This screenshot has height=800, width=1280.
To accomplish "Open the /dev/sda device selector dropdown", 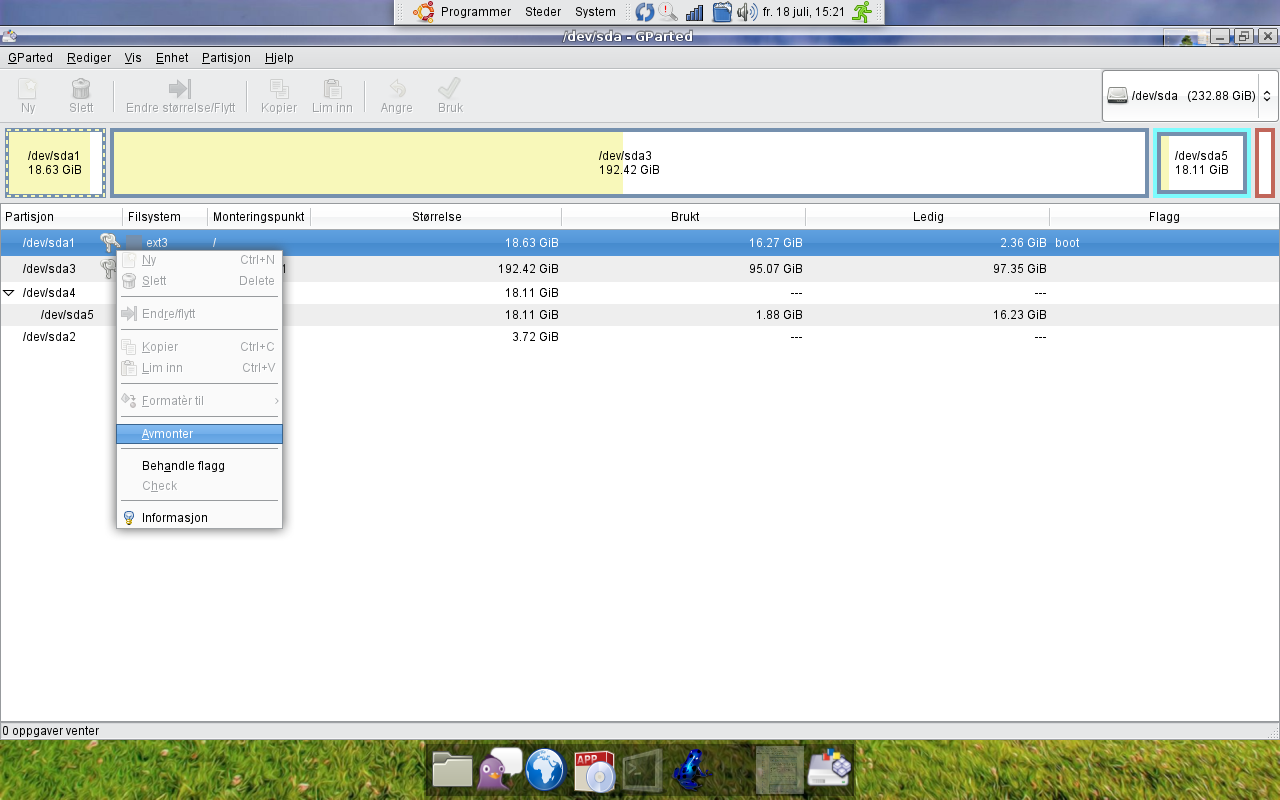I will pos(1189,96).
